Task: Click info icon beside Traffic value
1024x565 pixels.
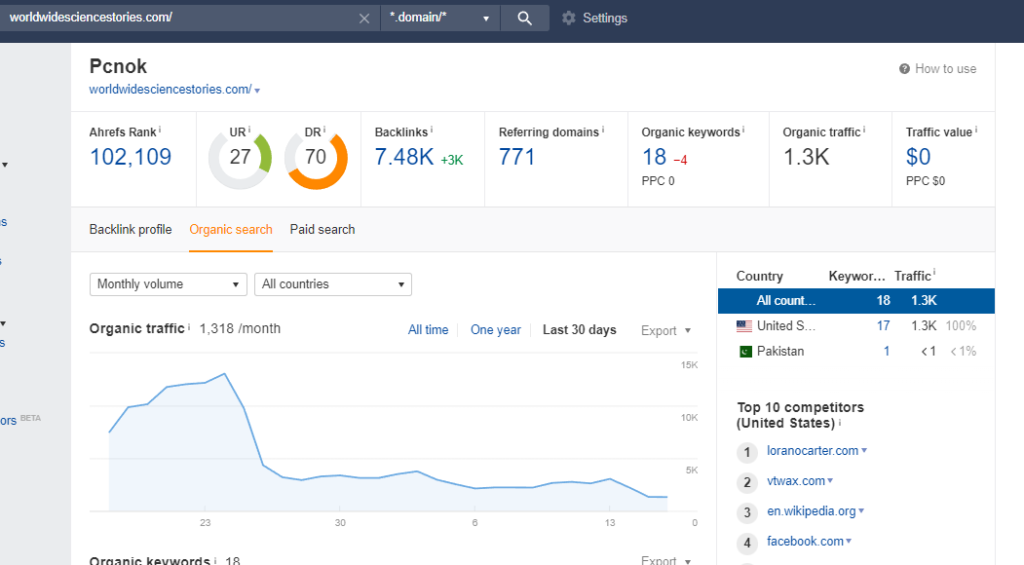Action: pos(976,130)
